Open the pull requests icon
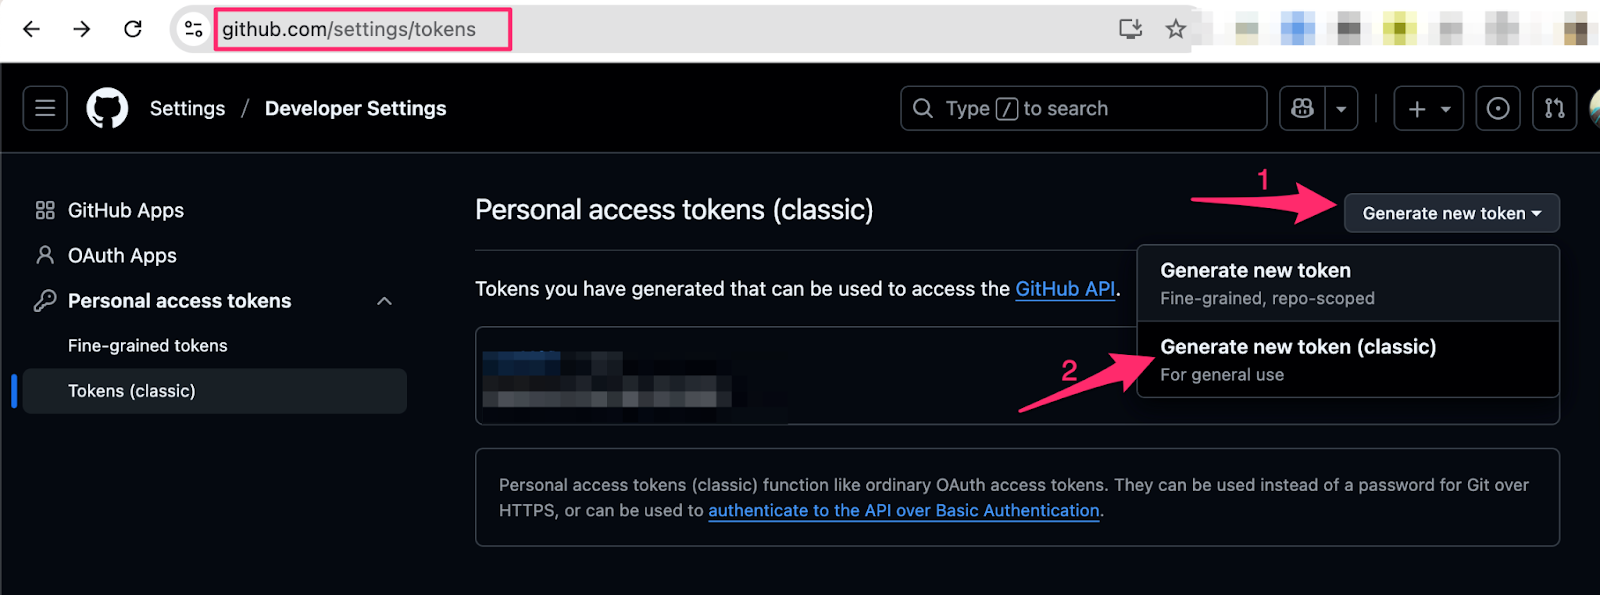1600x595 pixels. pyautogui.click(x=1554, y=108)
